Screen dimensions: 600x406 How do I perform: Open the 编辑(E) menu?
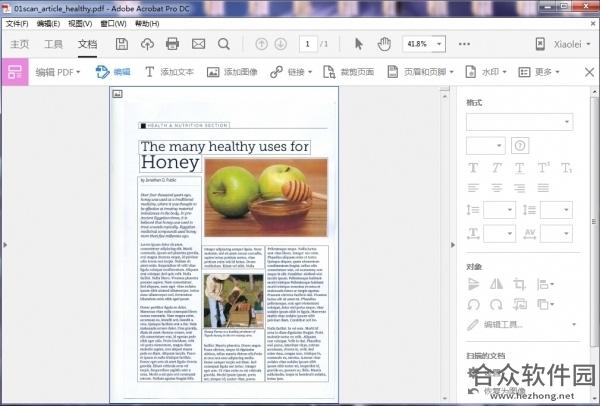click(x=48, y=24)
